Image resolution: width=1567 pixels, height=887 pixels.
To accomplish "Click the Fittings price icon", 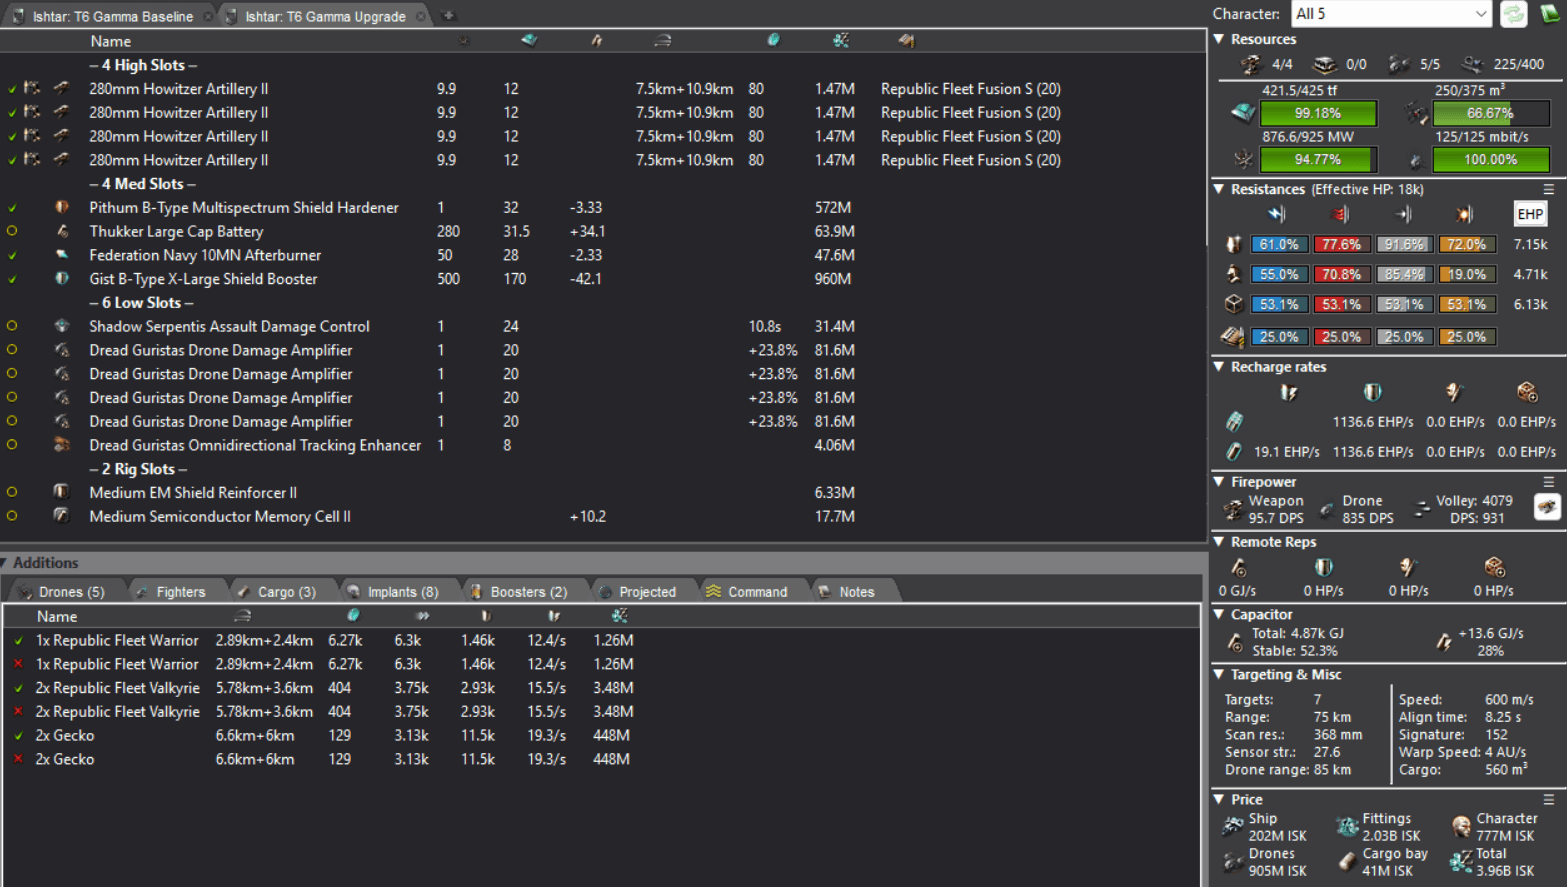I will [1347, 827].
